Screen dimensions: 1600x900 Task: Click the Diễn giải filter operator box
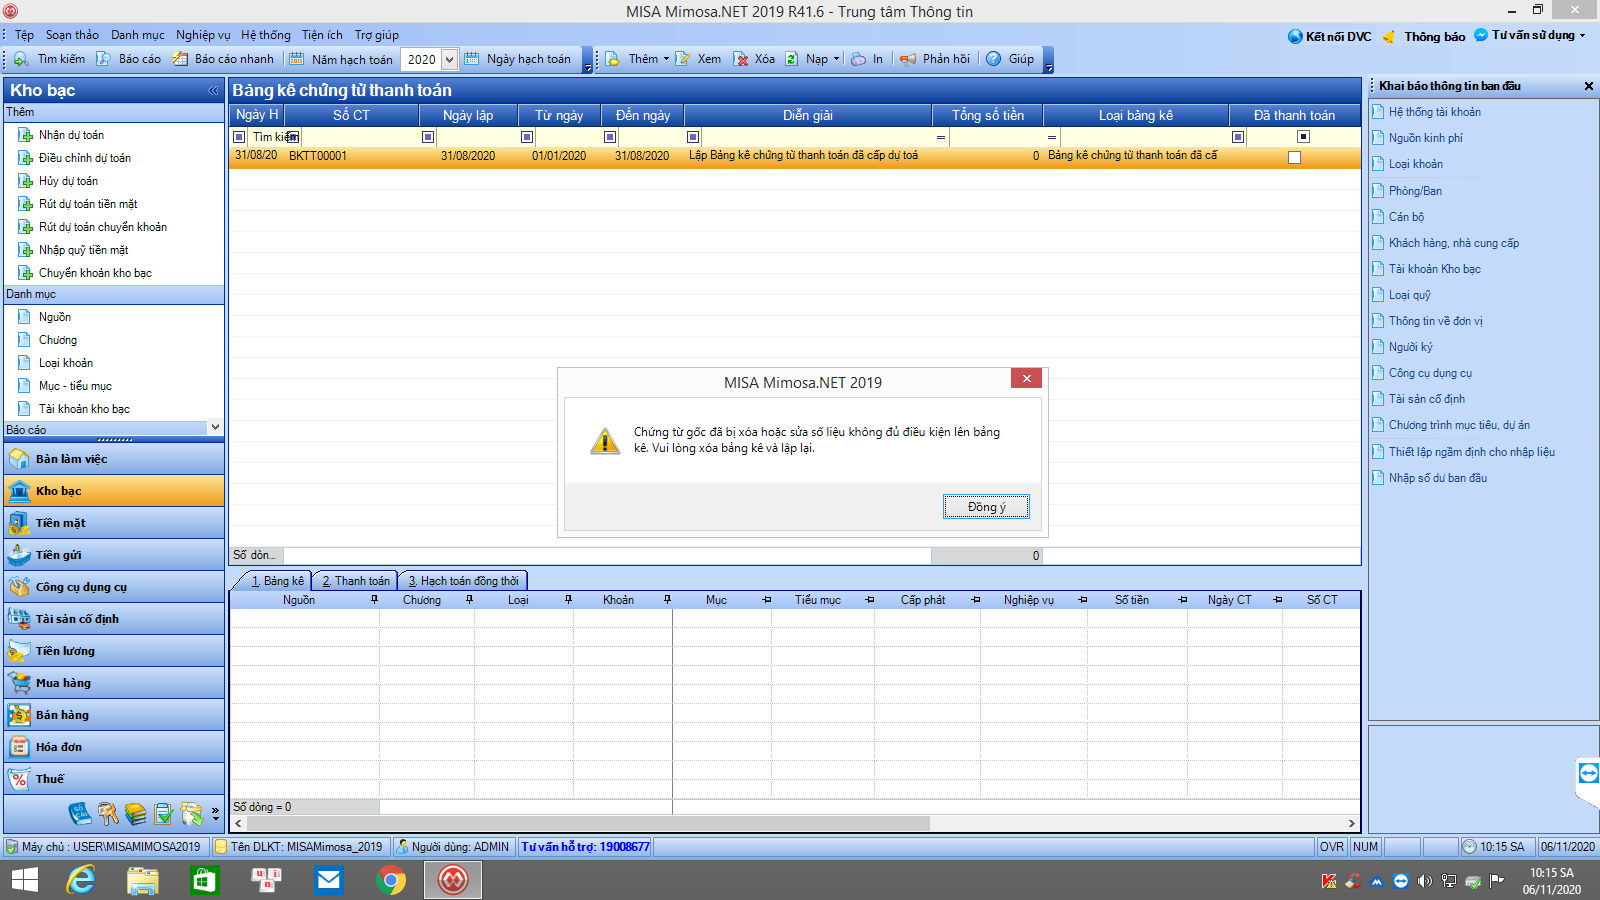(x=693, y=137)
